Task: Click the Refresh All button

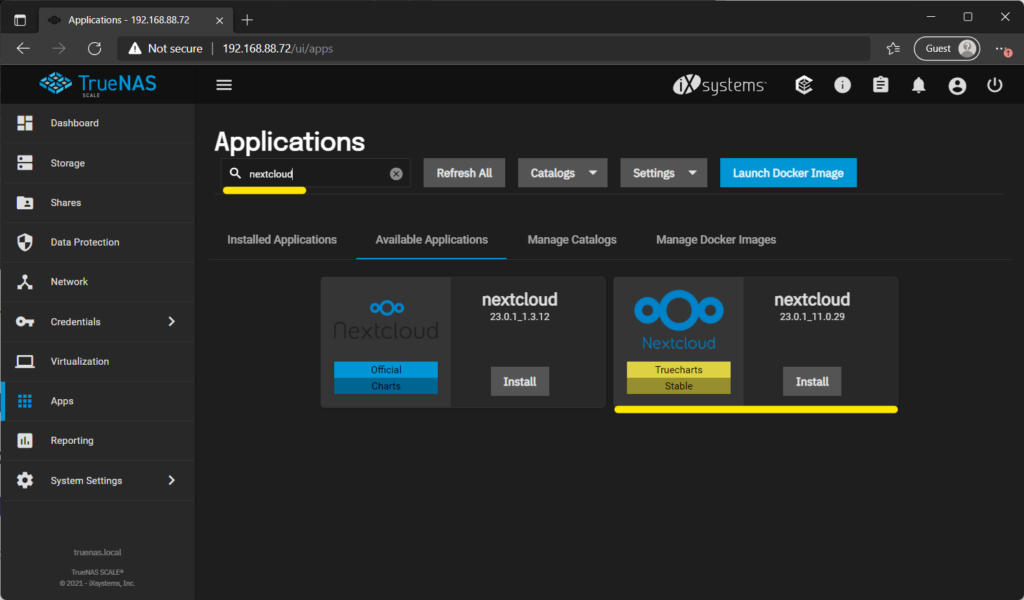Action: (464, 173)
